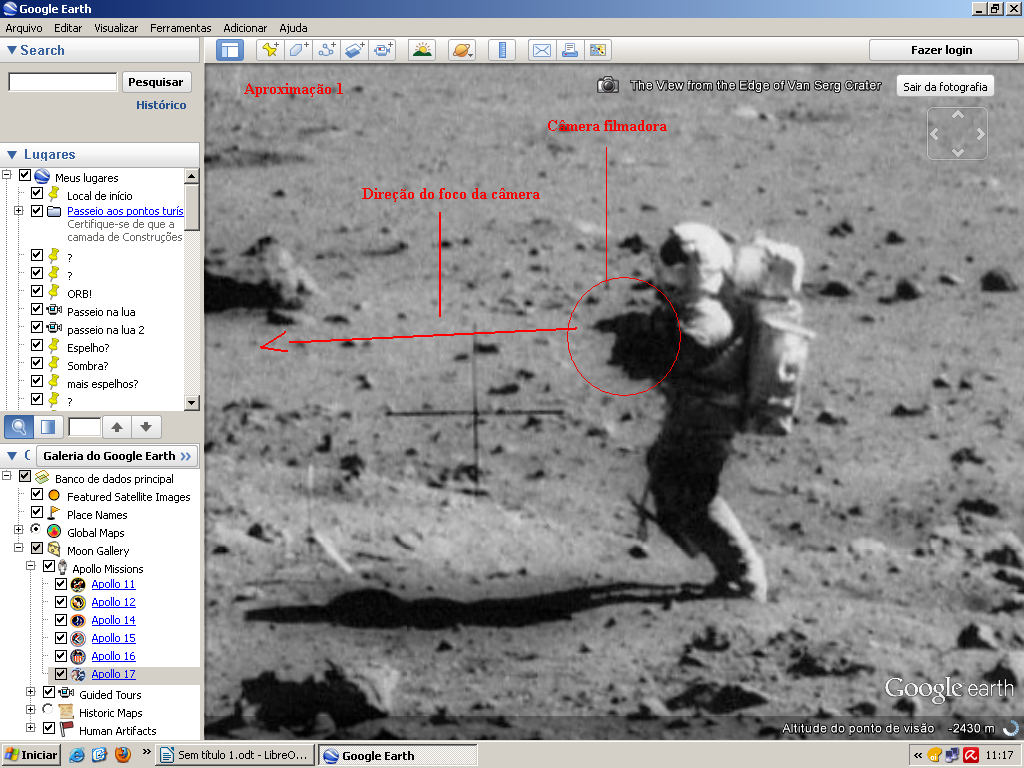Click the Lugares list scrollbar down arrow
Viewport: 1024px width, 768px height.
click(191, 402)
